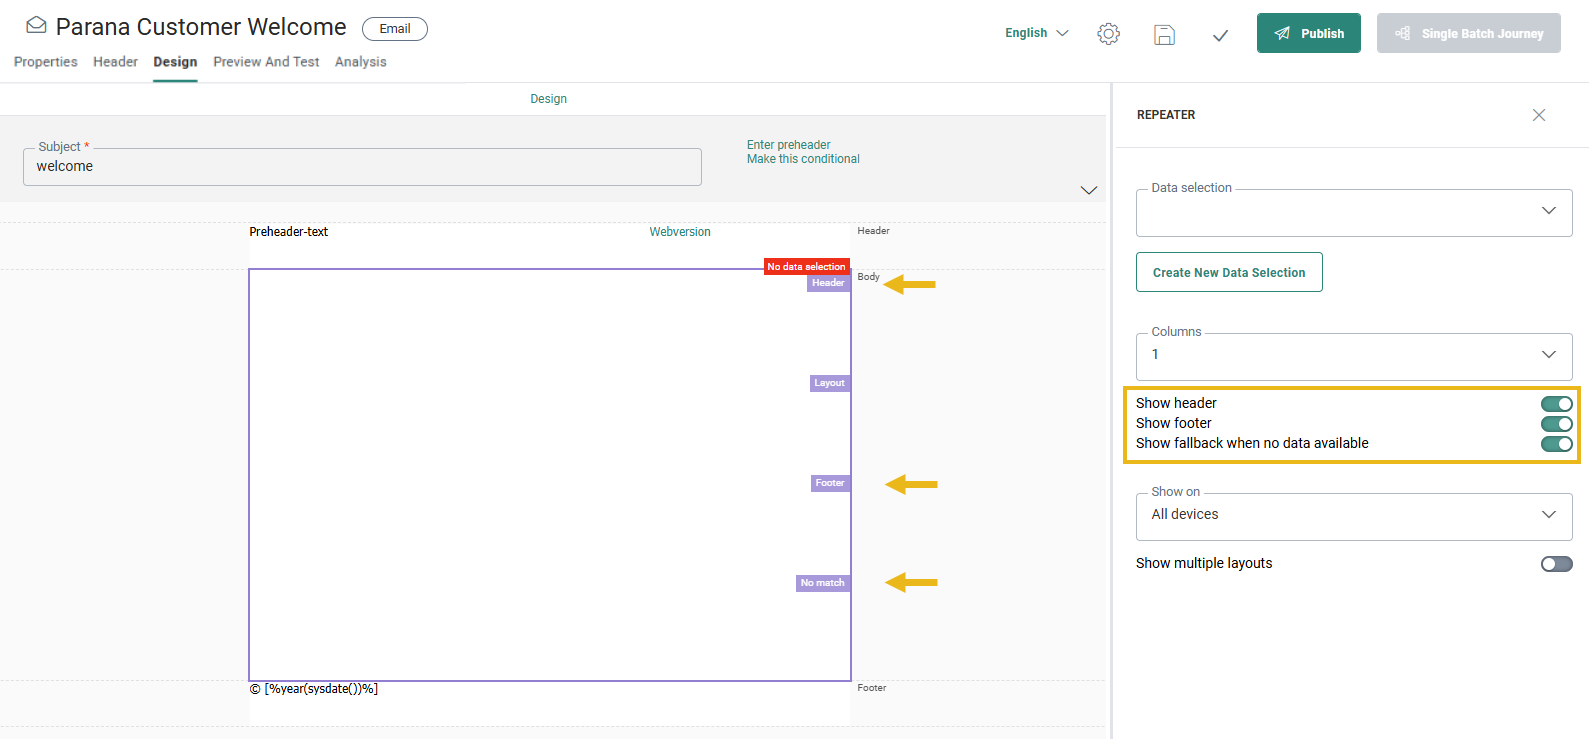This screenshot has width=1589, height=739.
Task: Select the purple Layout tag in repeater
Action: click(x=829, y=383)
